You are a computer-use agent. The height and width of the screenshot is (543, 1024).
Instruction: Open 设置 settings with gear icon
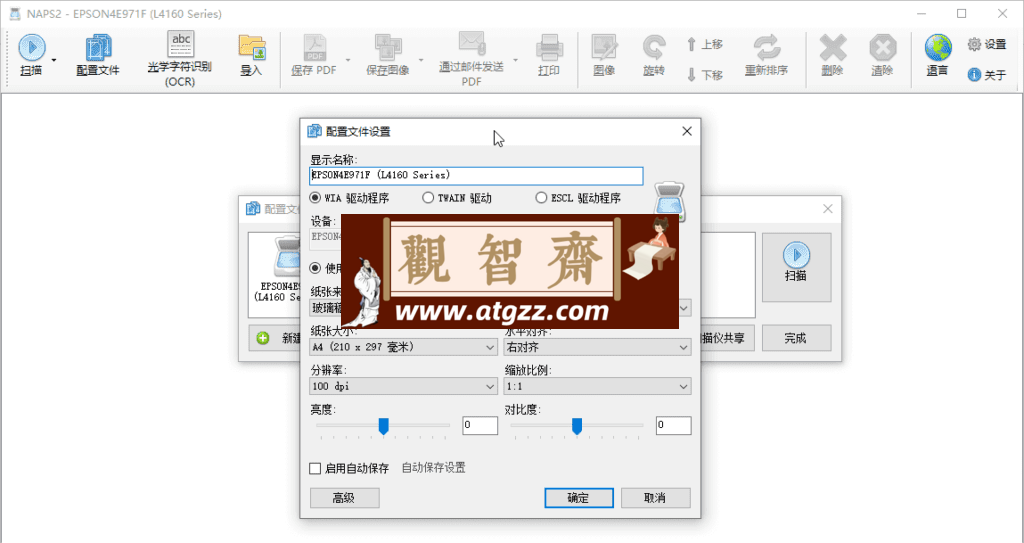(987, 44)
